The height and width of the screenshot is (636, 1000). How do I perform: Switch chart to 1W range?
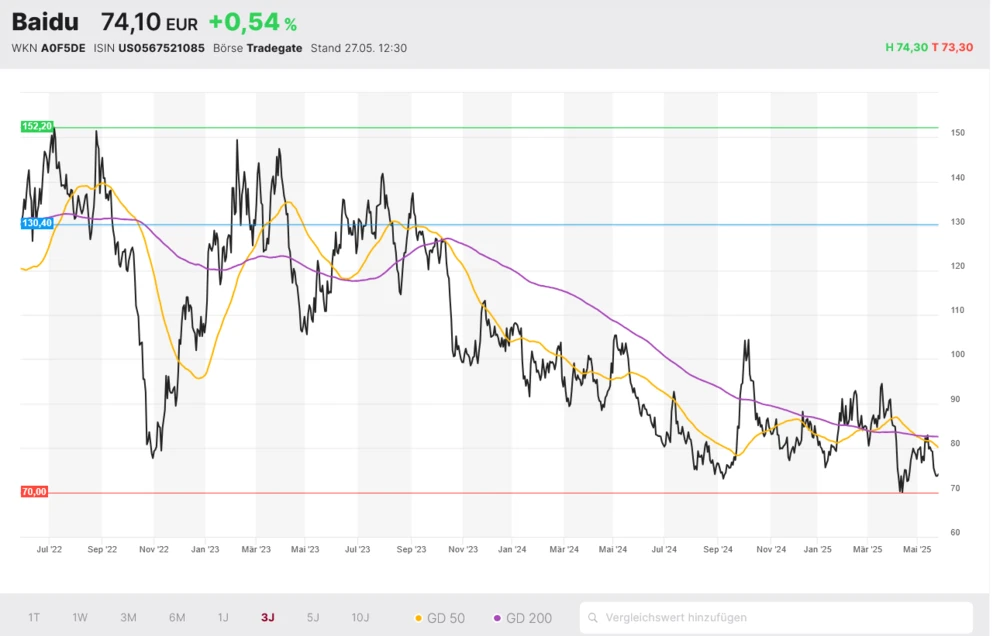(80, 617)
